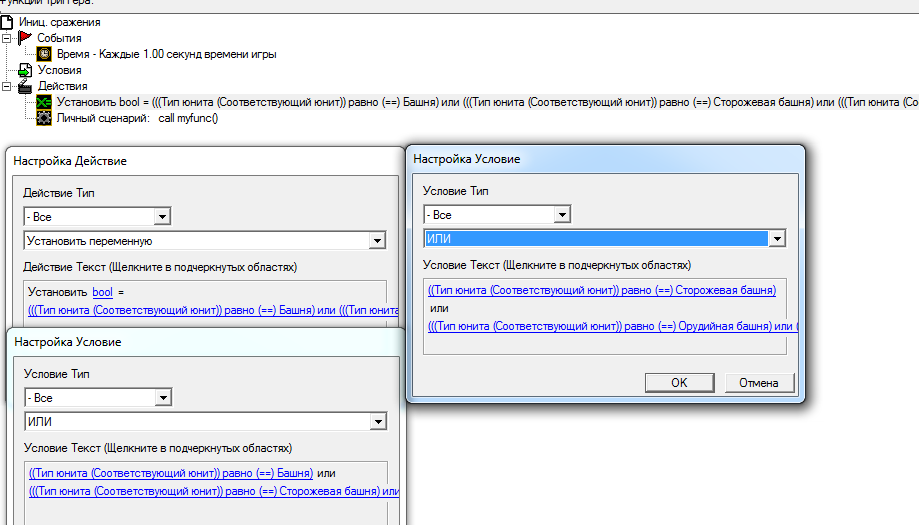This screenshot has height=525, width=919.
Task: Select the Иниц. сражения trigger name
Action: pyautogui.click(x=59, y=22)
